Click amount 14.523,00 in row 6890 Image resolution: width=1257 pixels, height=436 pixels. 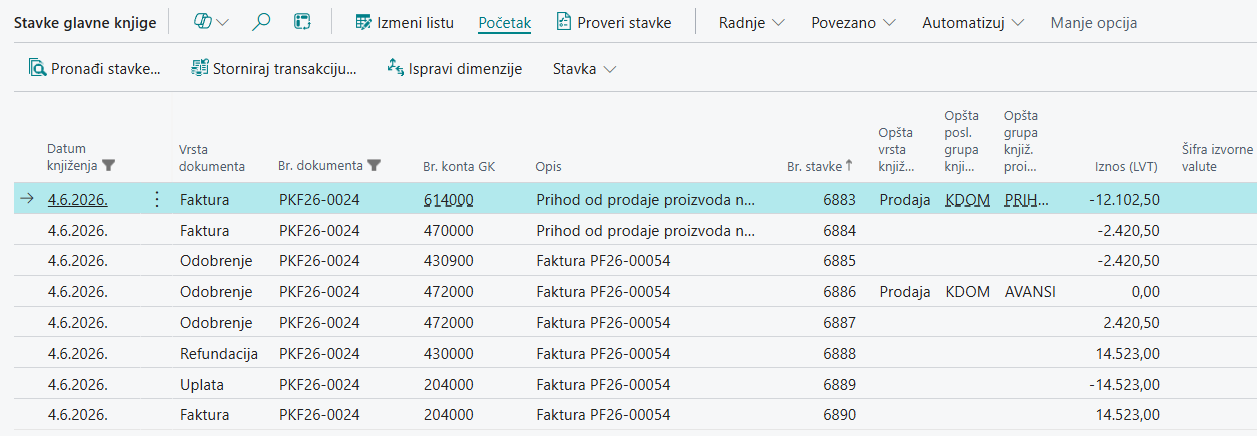1126,415
